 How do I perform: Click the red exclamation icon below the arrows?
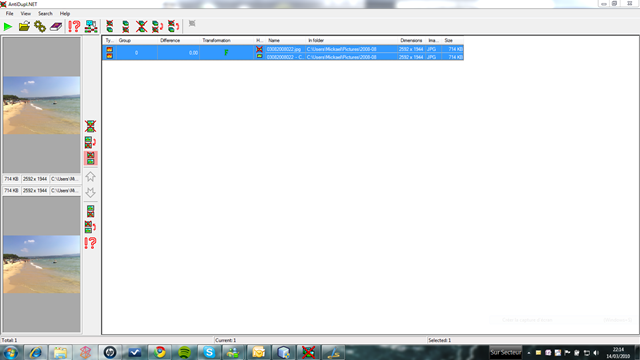pyautogui.click(x=90, y=243)
